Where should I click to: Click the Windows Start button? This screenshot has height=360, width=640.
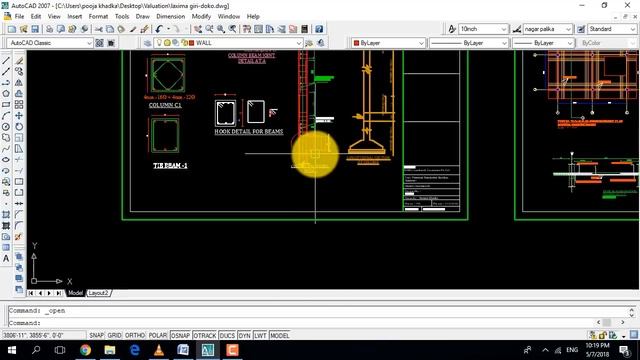click(x=12, y=350)
